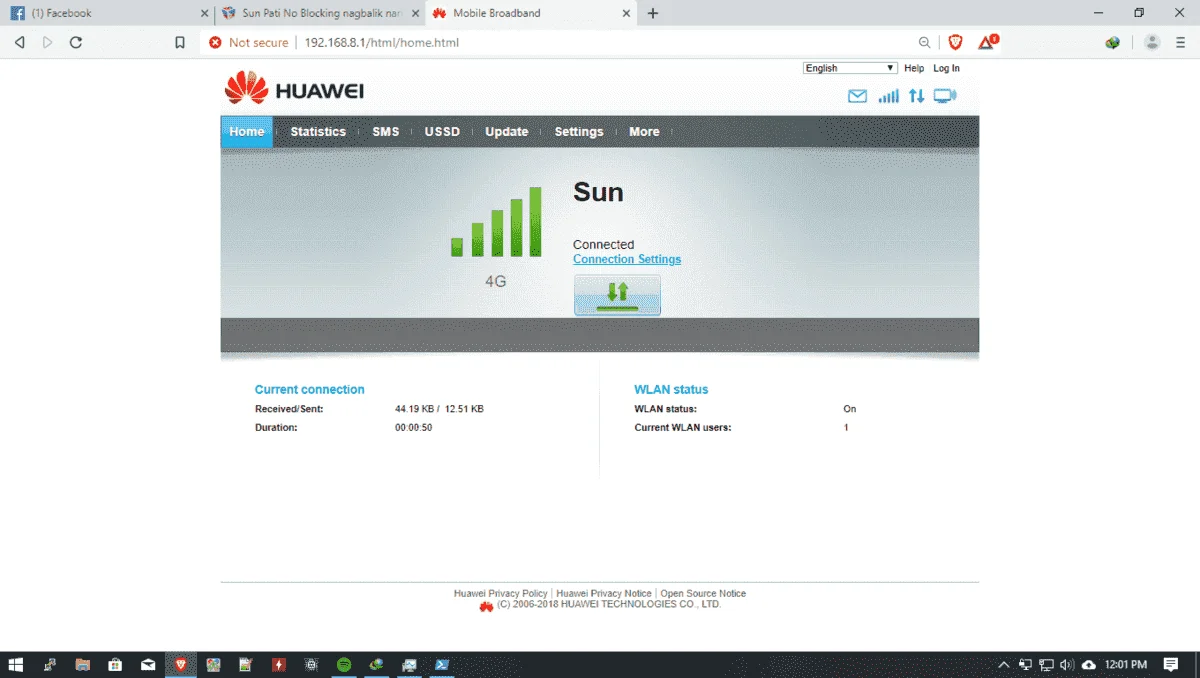Click the Connected status text
1200x678 pixels.
tap(603, 244)
